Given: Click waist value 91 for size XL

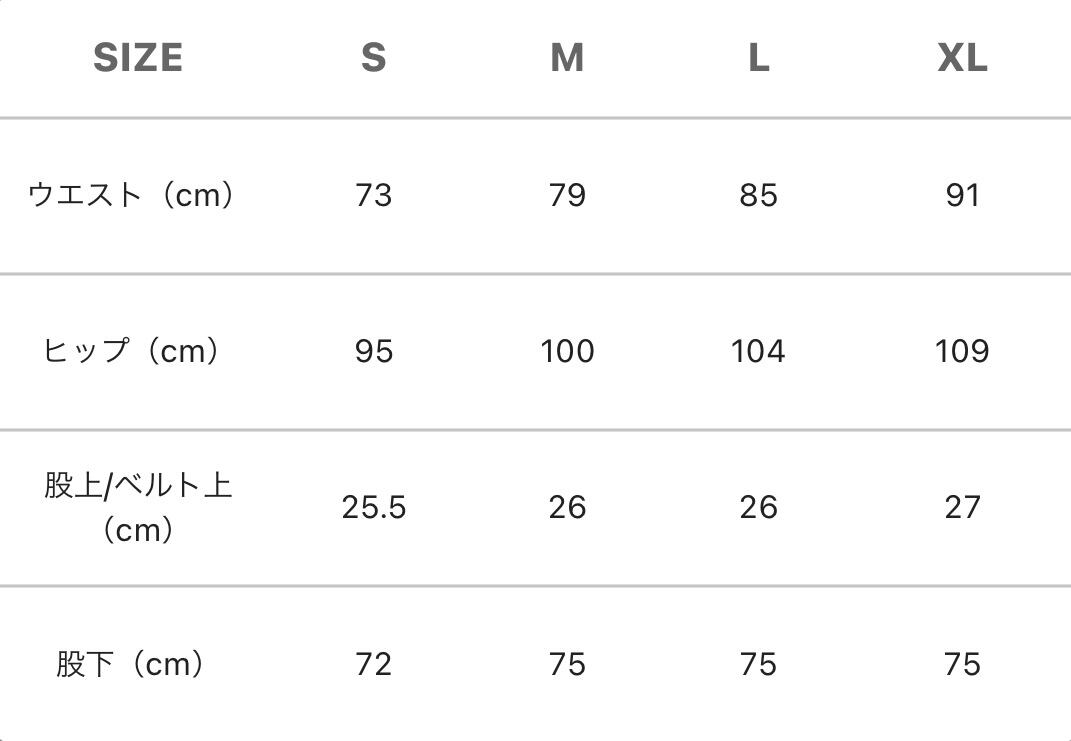Looking at the screenshot, I should coord(962,195).
